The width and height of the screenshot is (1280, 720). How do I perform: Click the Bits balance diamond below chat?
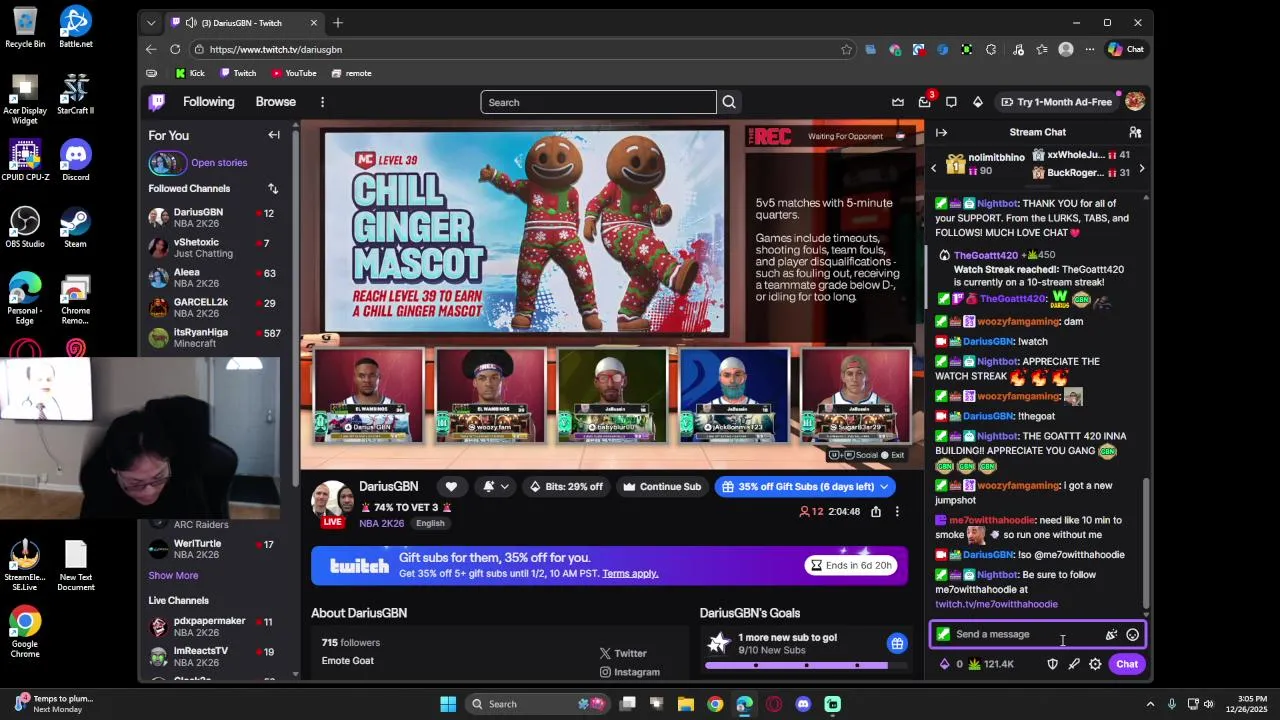click(x=950, y=664)
